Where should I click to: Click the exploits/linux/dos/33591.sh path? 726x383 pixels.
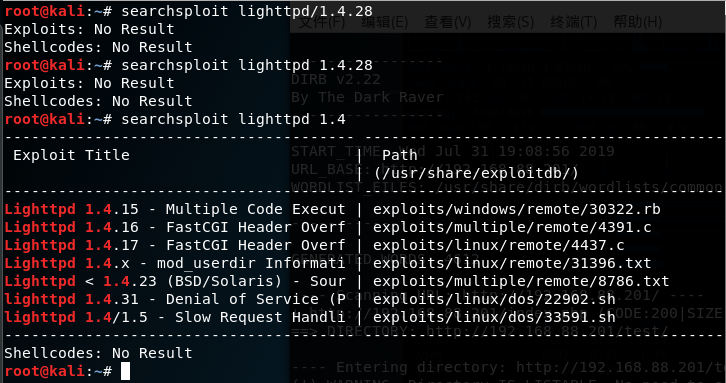click(494, 317)
